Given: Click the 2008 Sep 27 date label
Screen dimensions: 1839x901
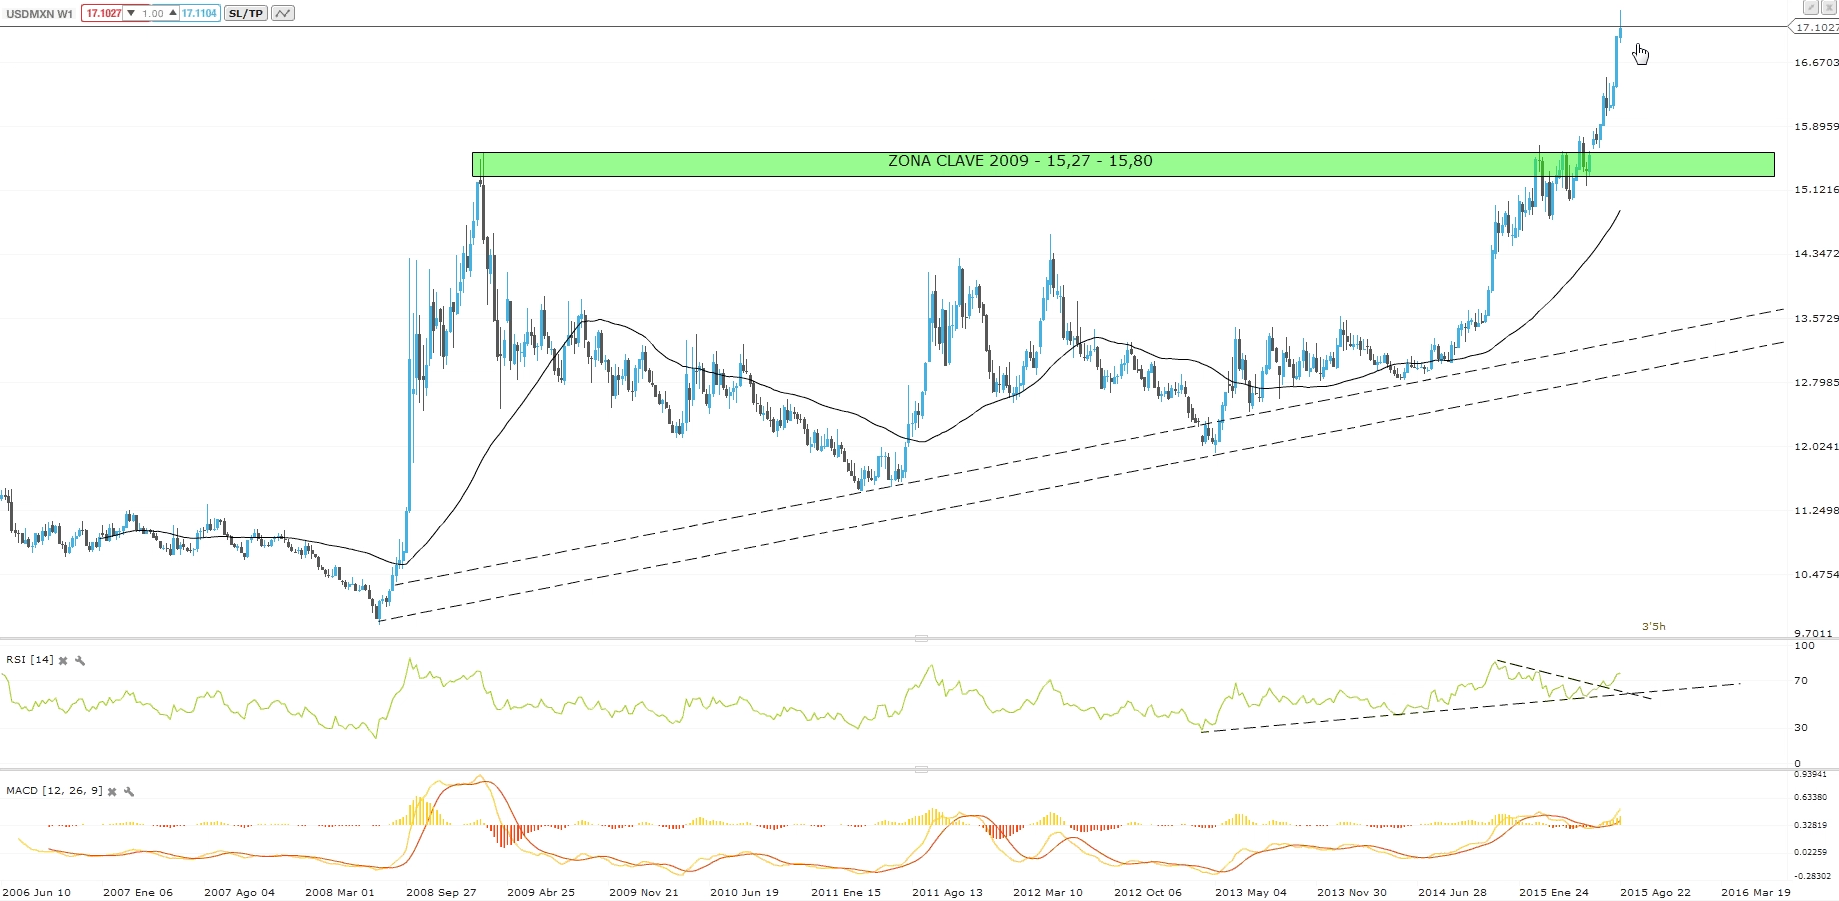Looking at the screenshot, I should pyautogui.click(x=442, y=893).
